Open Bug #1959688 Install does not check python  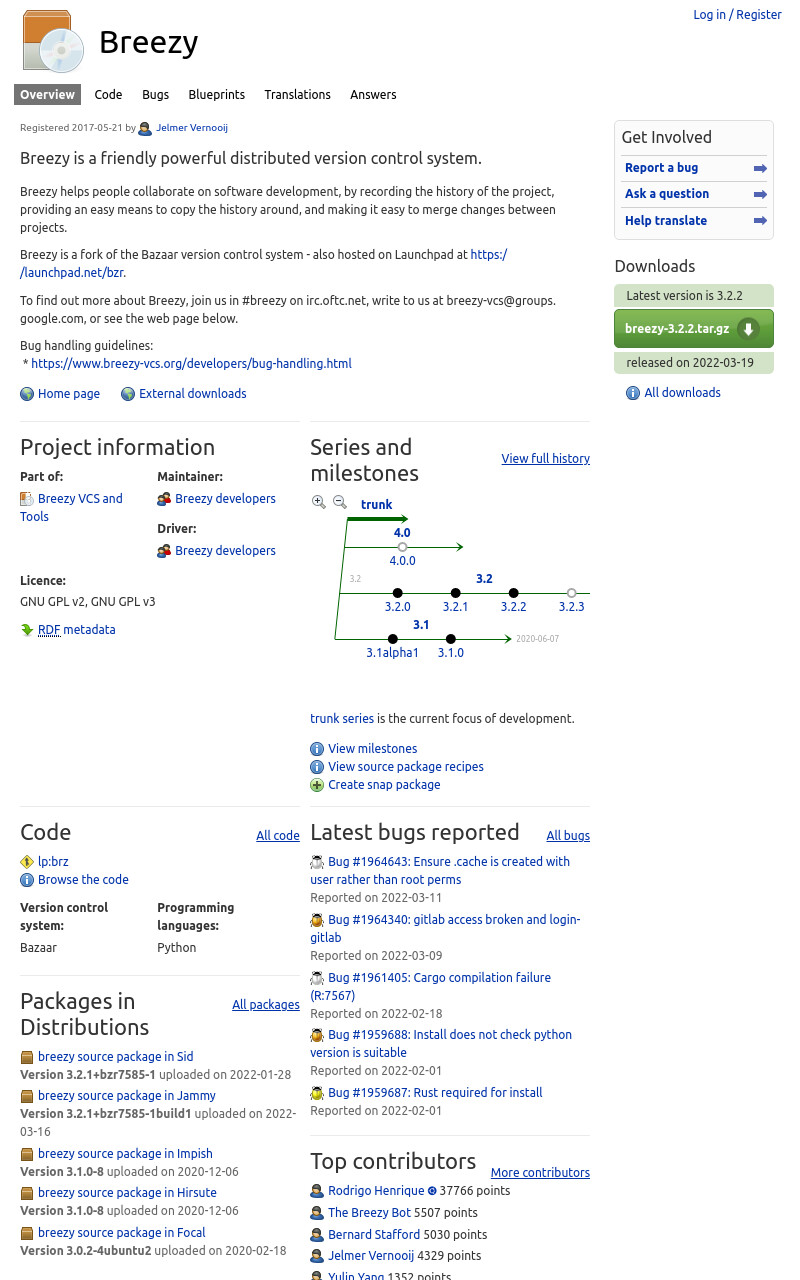(441, 1044)
